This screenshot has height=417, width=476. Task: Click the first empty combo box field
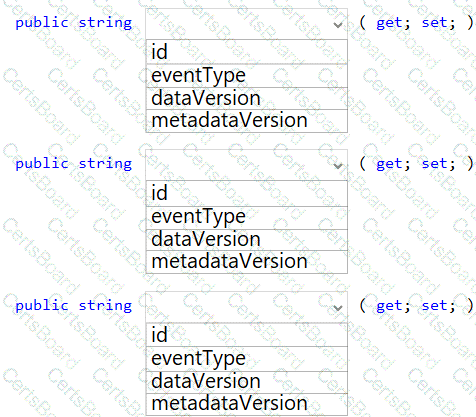point(247,24)
